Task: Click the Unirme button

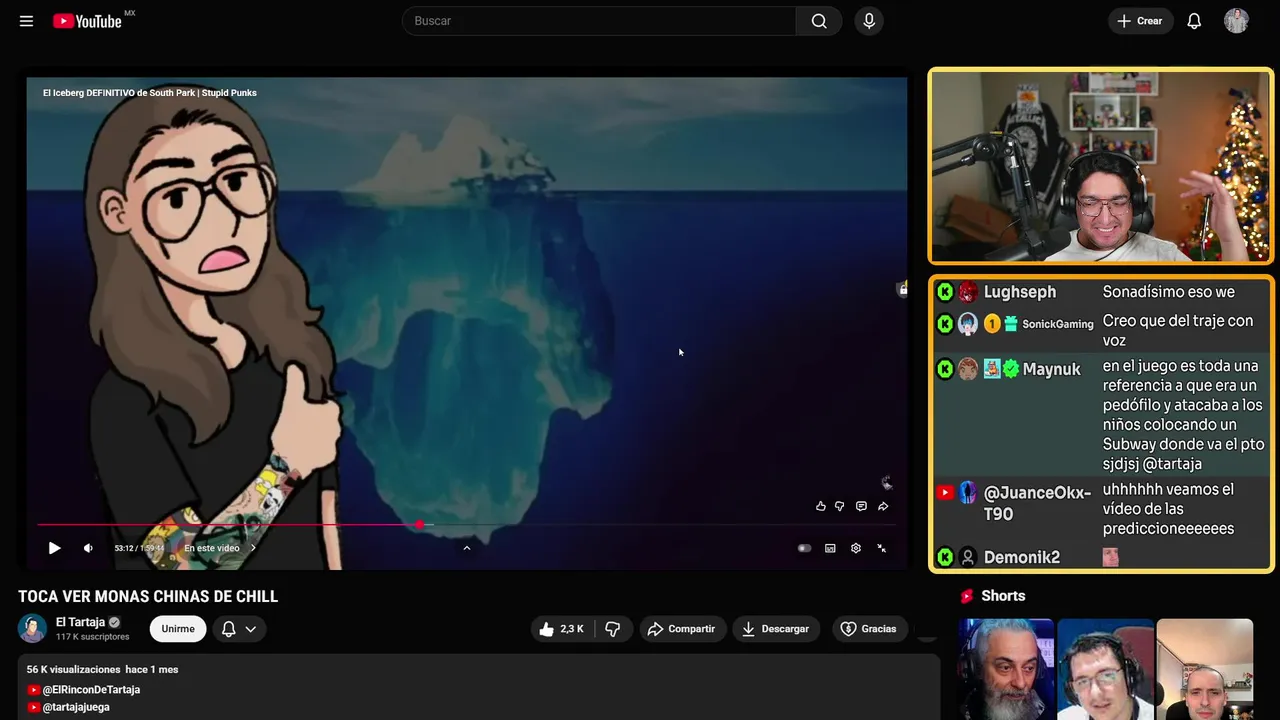Action: click(x=178, y=629)
